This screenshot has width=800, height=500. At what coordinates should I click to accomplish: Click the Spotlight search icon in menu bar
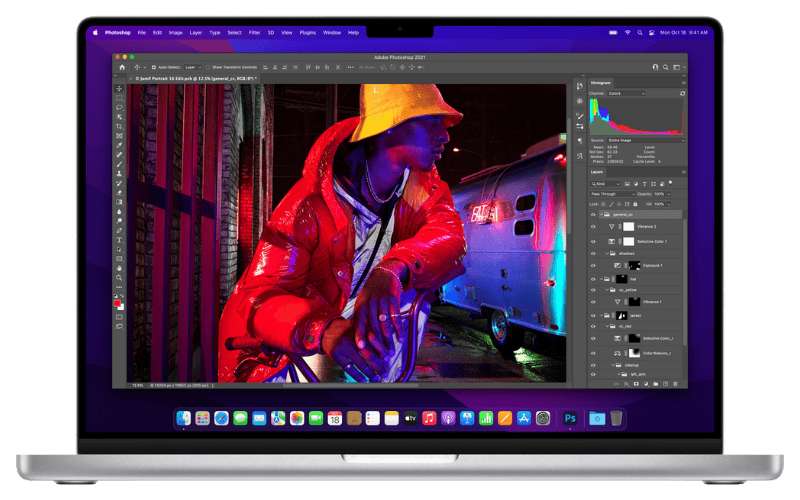click(640, 33)
